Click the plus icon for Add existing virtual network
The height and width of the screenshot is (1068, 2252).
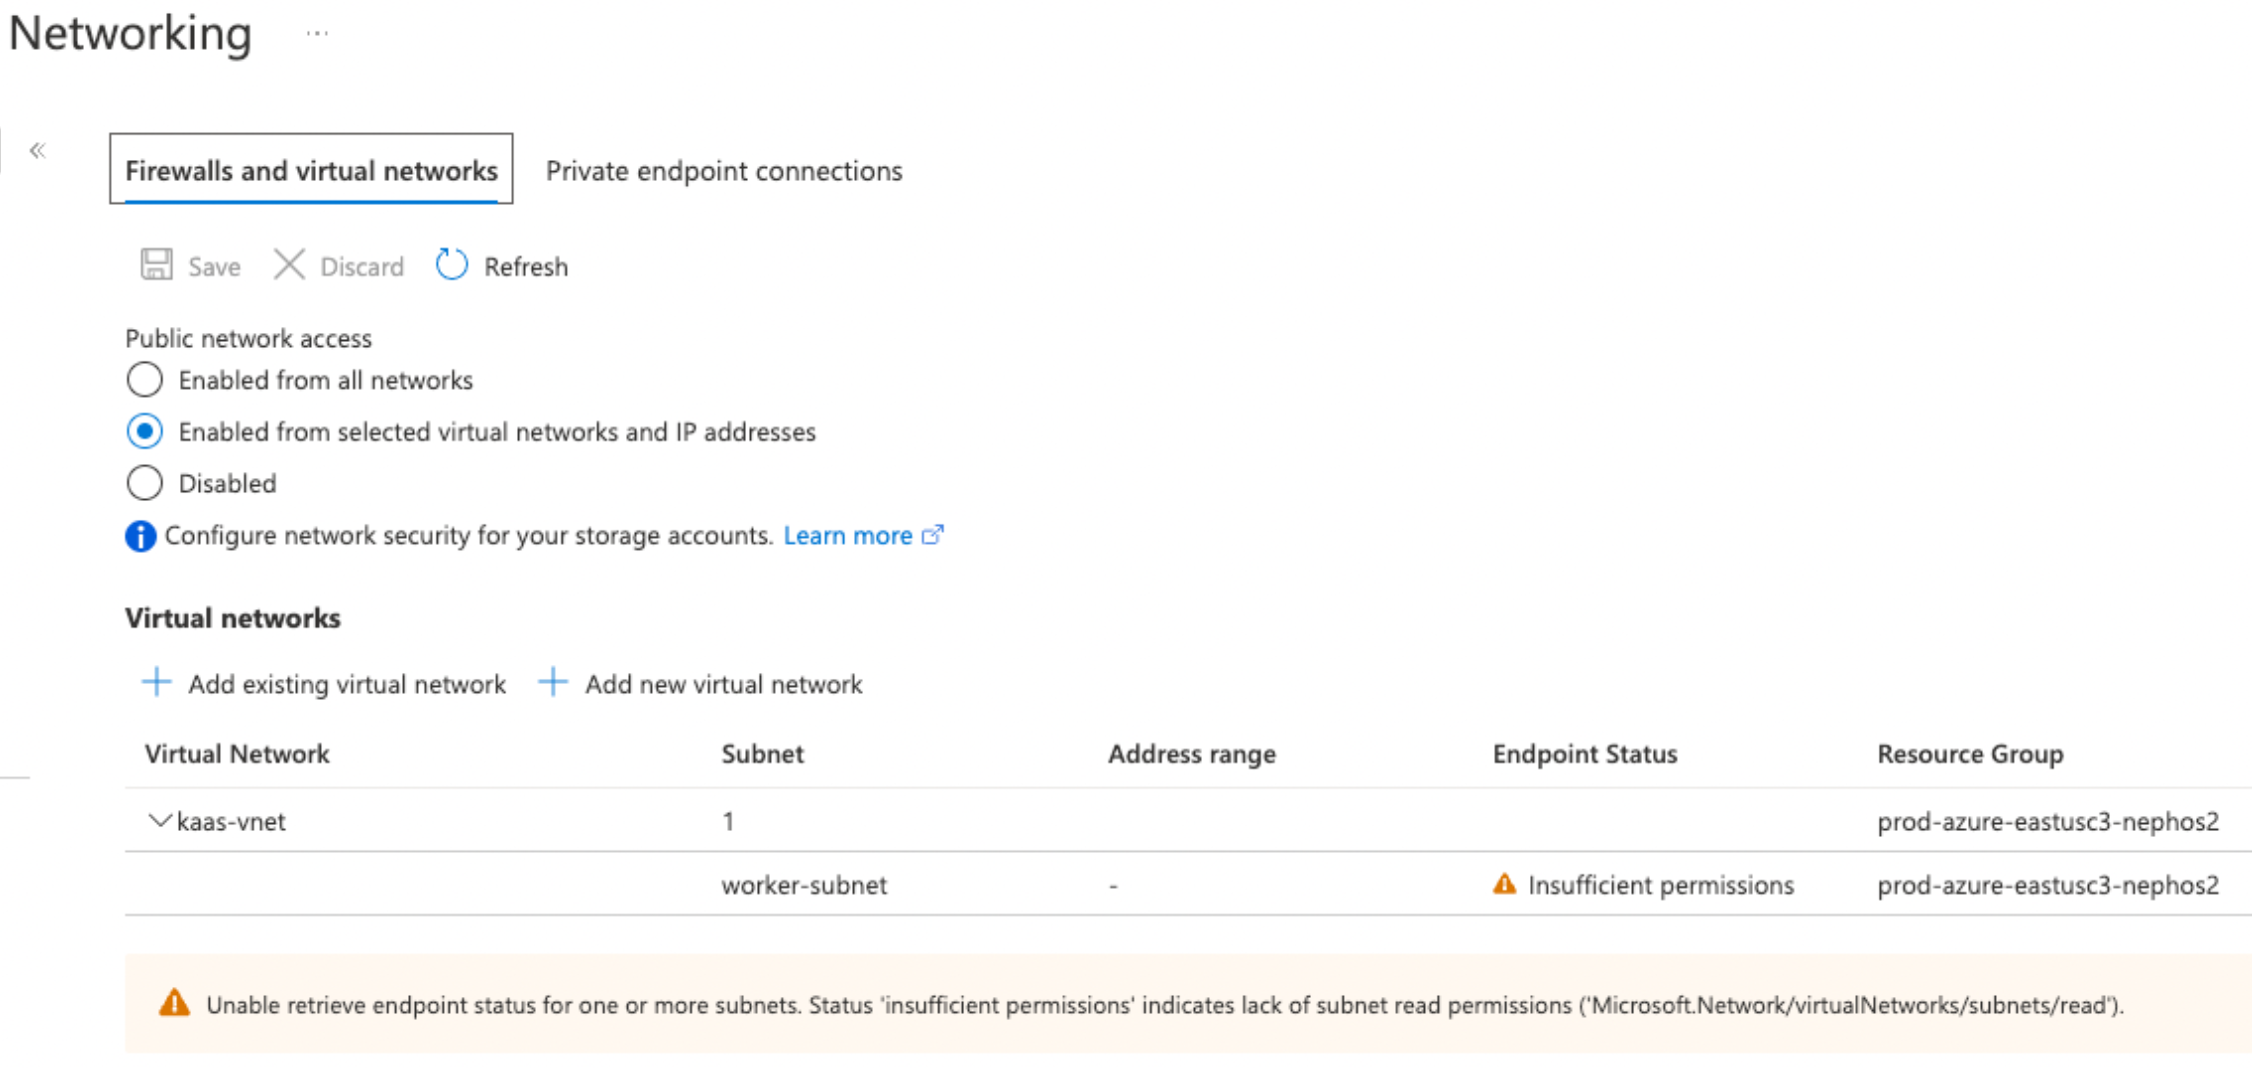(156, 683)
